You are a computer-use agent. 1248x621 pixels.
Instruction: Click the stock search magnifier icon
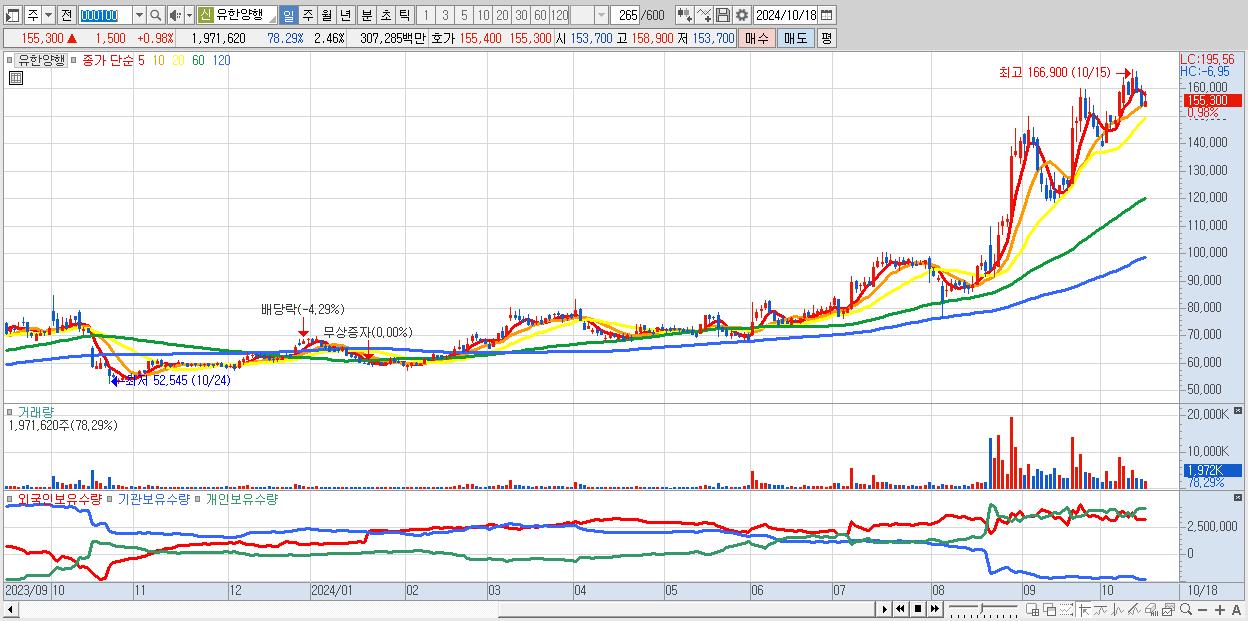pos(156,15)
